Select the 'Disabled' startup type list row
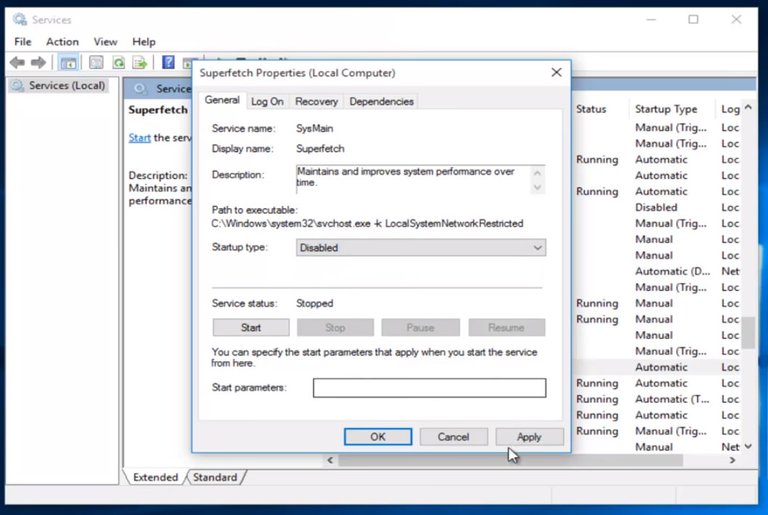 tap(656, 207)
